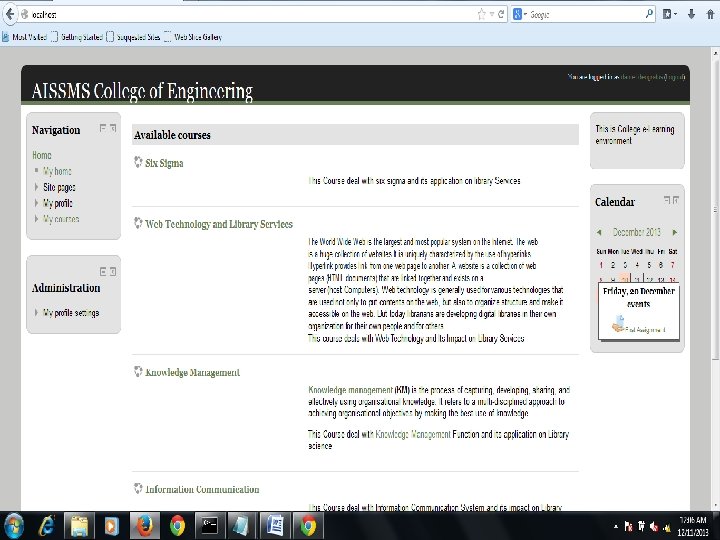The image size is (720, 540).
Task: Reload the page with the refresh icon
Action: tap(501, 15)
